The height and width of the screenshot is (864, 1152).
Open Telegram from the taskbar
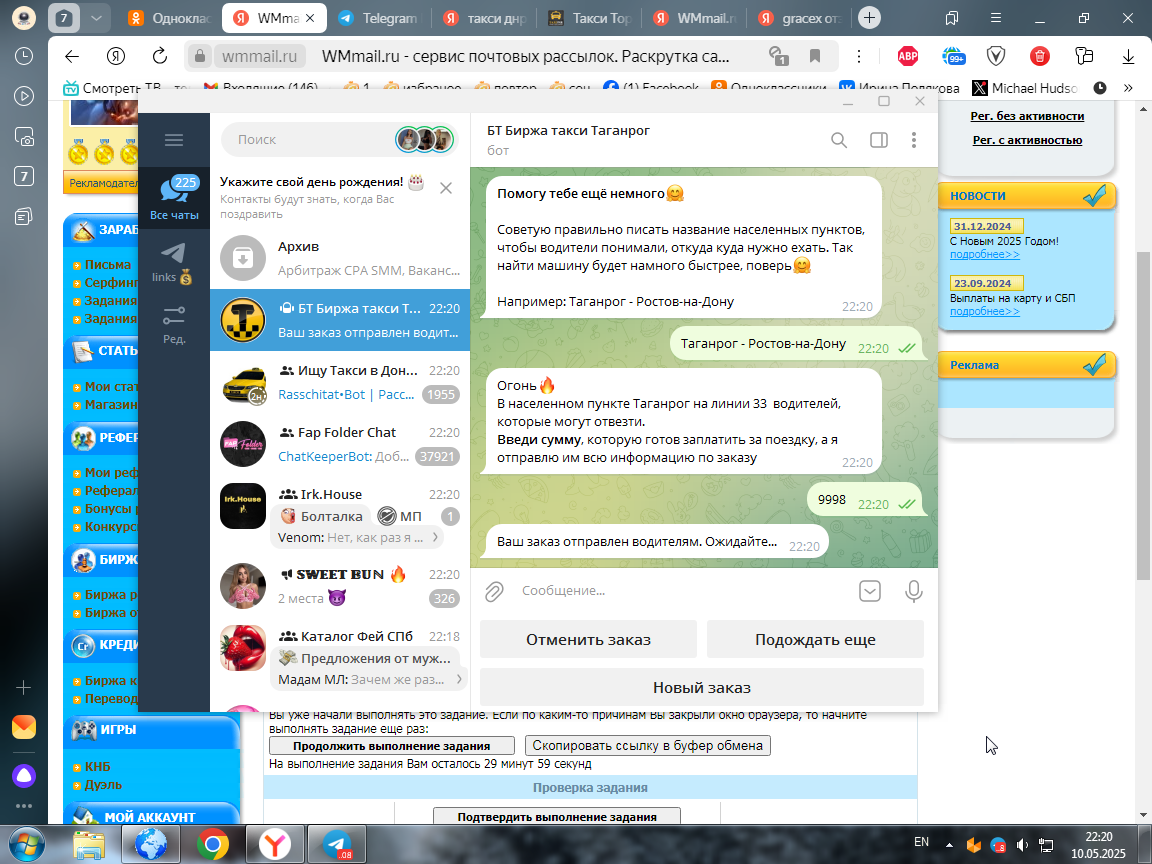(337, 845)
